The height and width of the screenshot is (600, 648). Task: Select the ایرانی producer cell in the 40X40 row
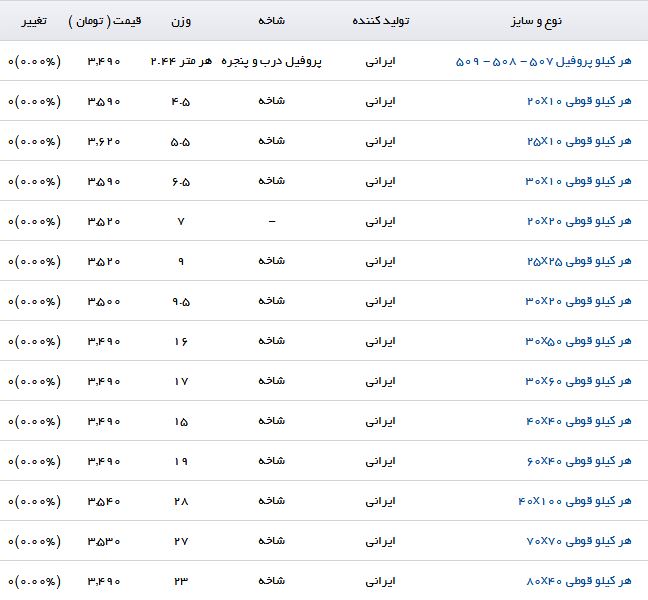coord(380,421)
